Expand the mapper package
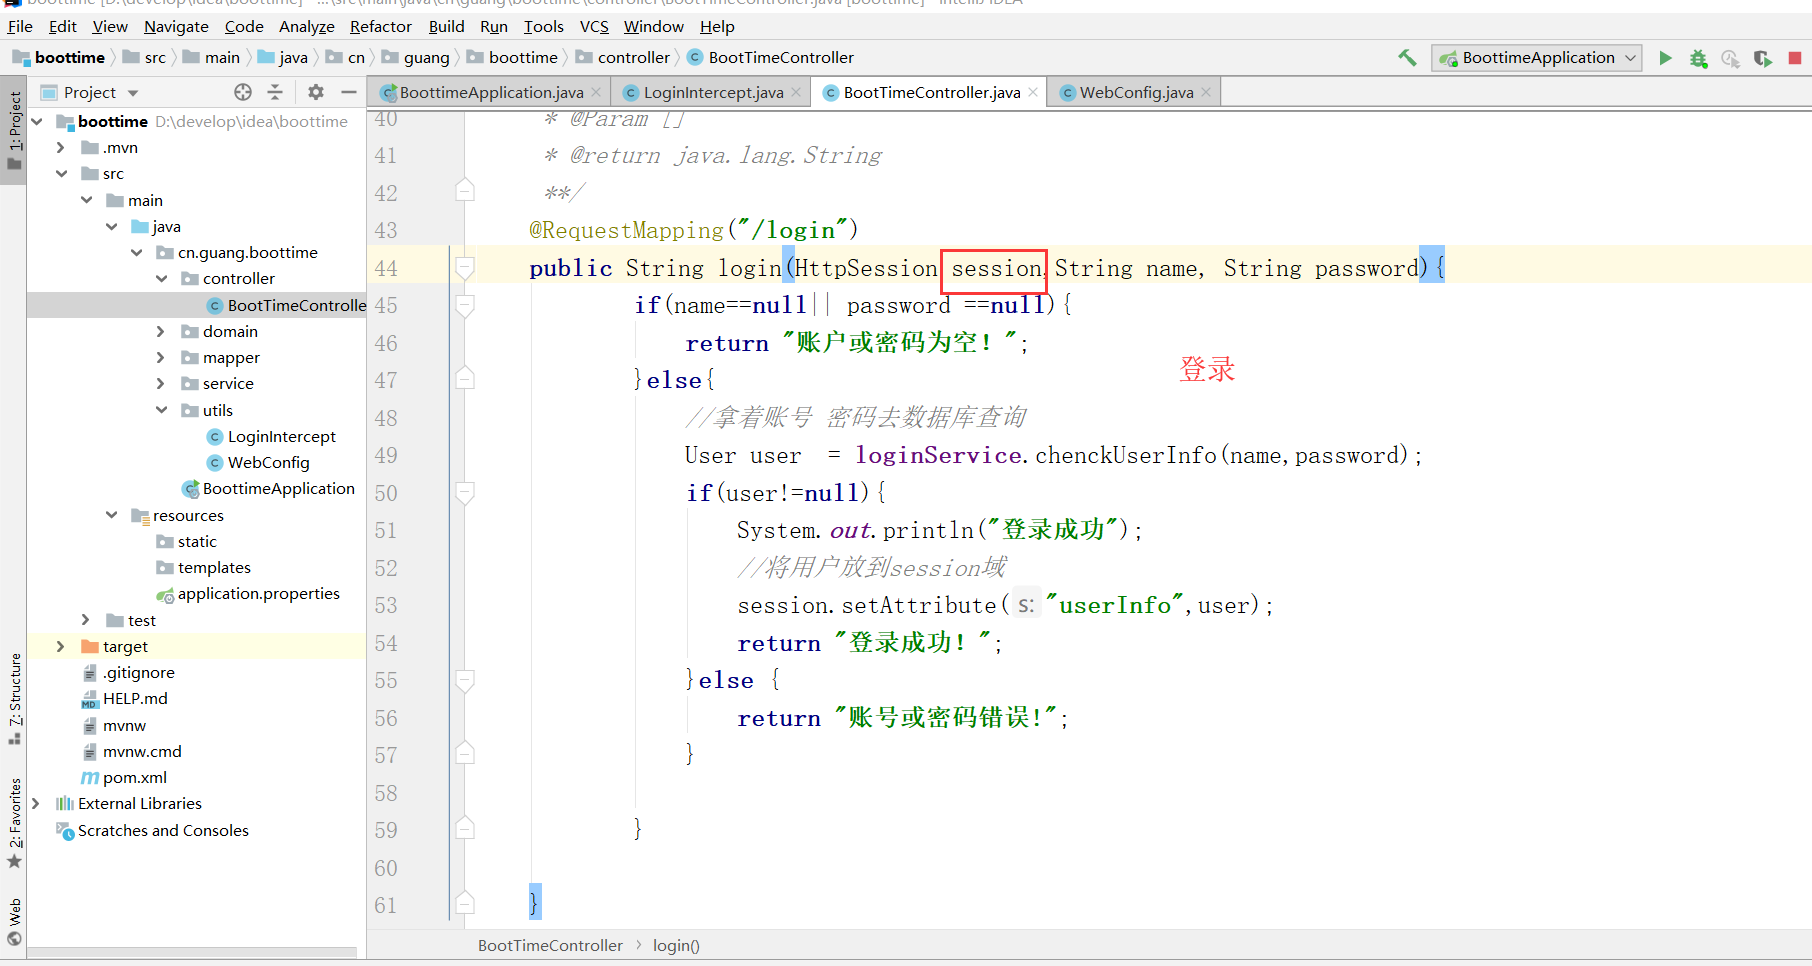1812x966 pixels. pyautogui.click(x=161, y=357)
